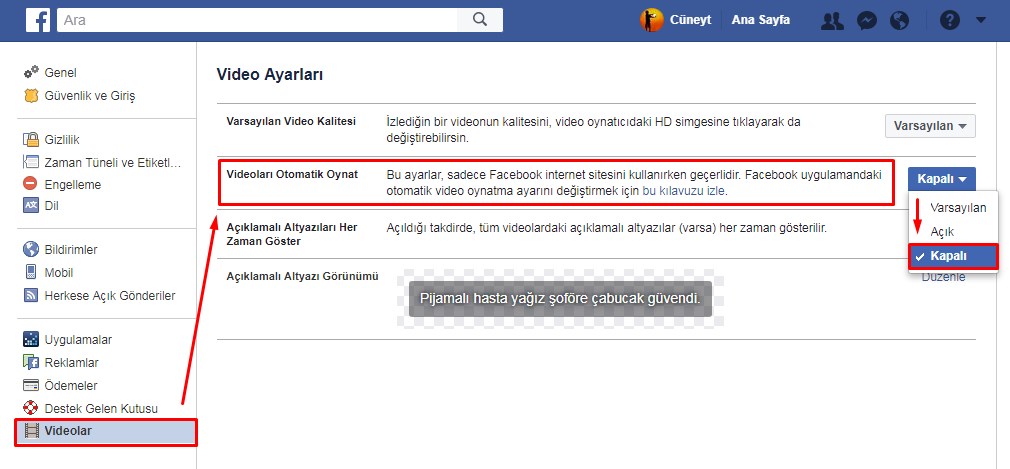The height and width of the screenshot is (469, 1010).
Task: Open Güvenlik ve Giriş settings
Action: coord(89,96)
